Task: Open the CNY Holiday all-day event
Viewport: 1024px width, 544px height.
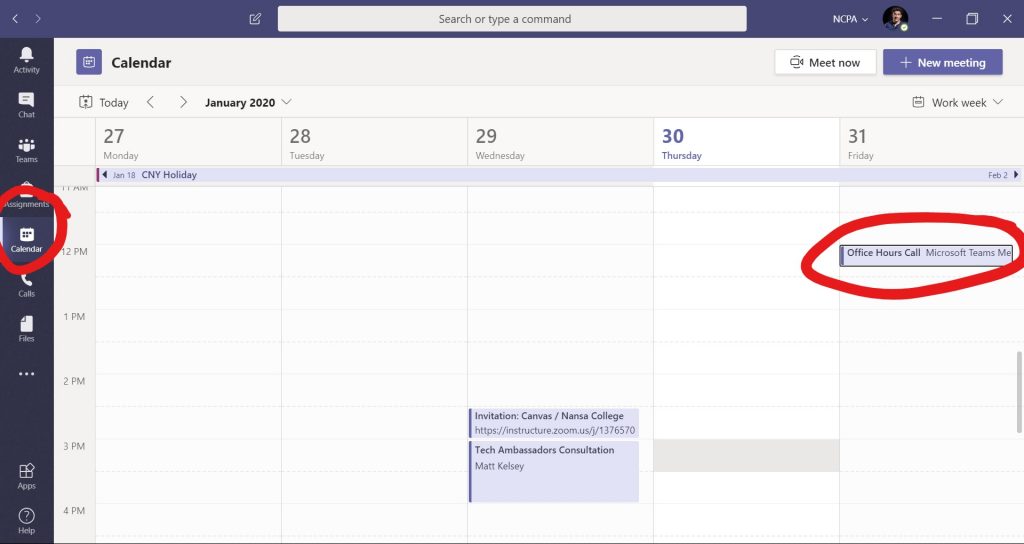Action: tap(559, 174)
